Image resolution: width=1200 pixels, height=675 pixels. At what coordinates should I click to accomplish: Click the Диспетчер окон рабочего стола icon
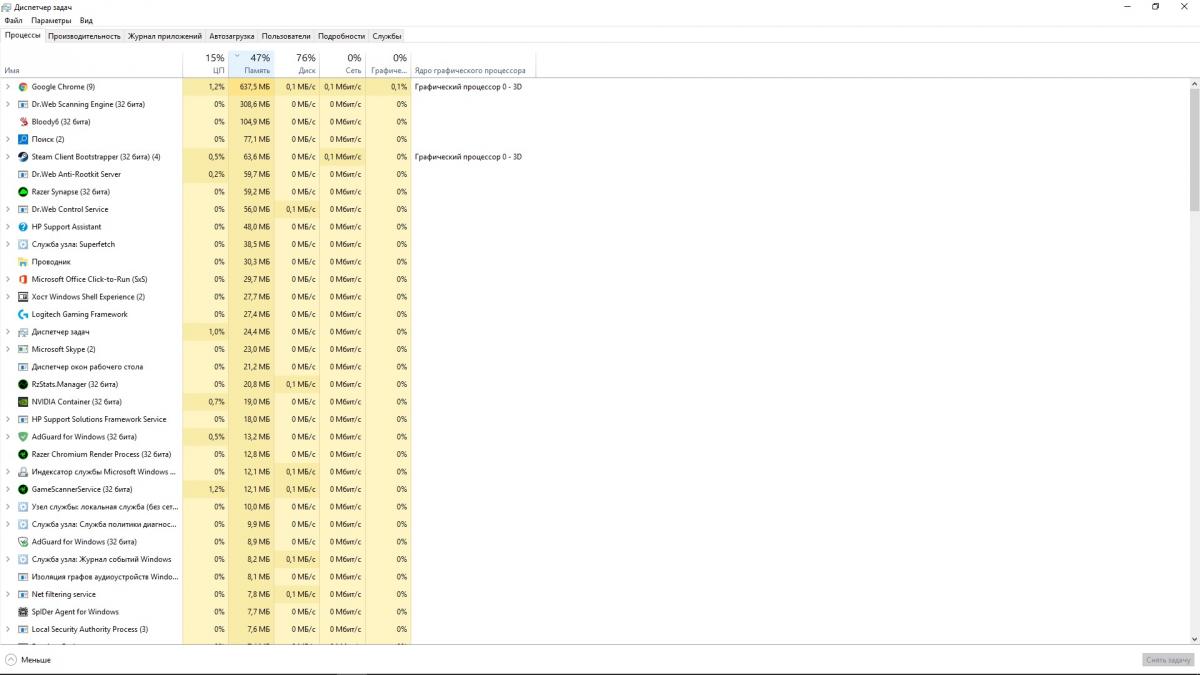click(x=23, y=367)
